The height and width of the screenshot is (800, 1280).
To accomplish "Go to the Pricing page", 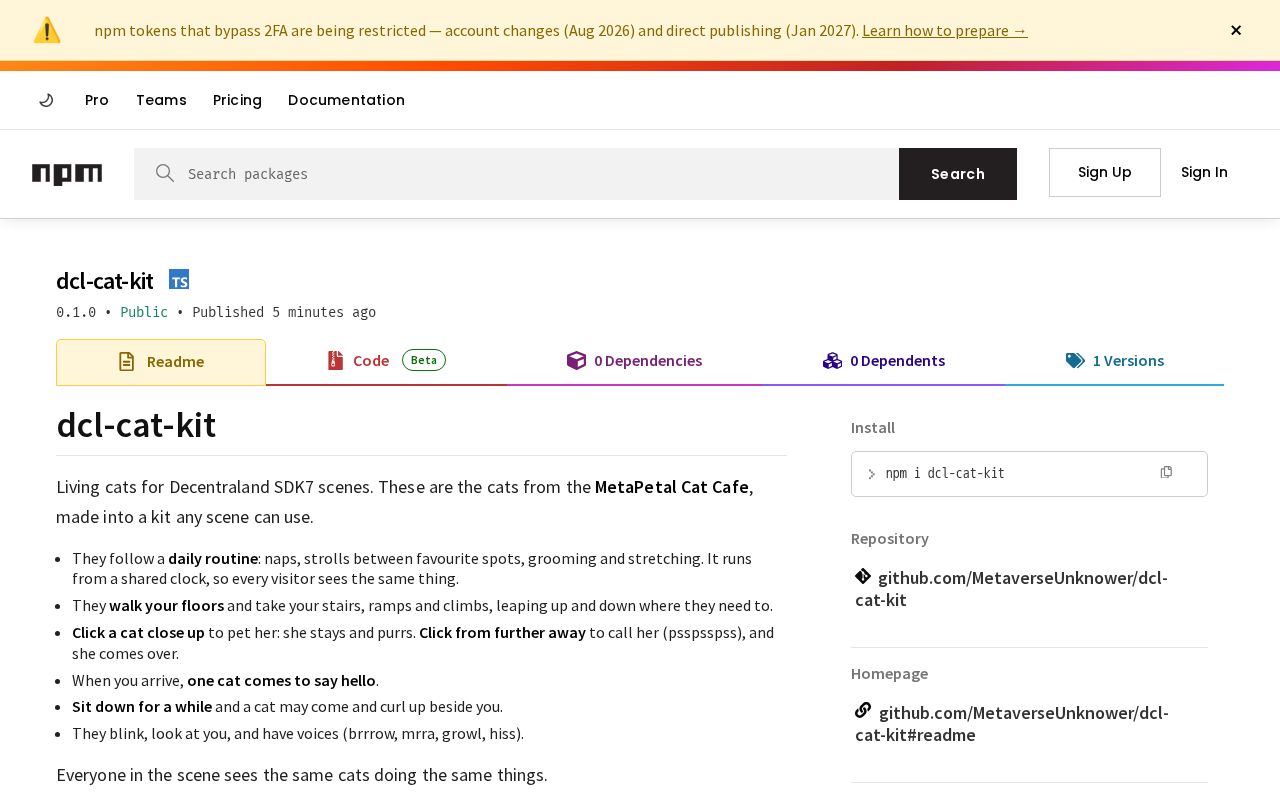I will pyautogui.click(x=237, y=100).
